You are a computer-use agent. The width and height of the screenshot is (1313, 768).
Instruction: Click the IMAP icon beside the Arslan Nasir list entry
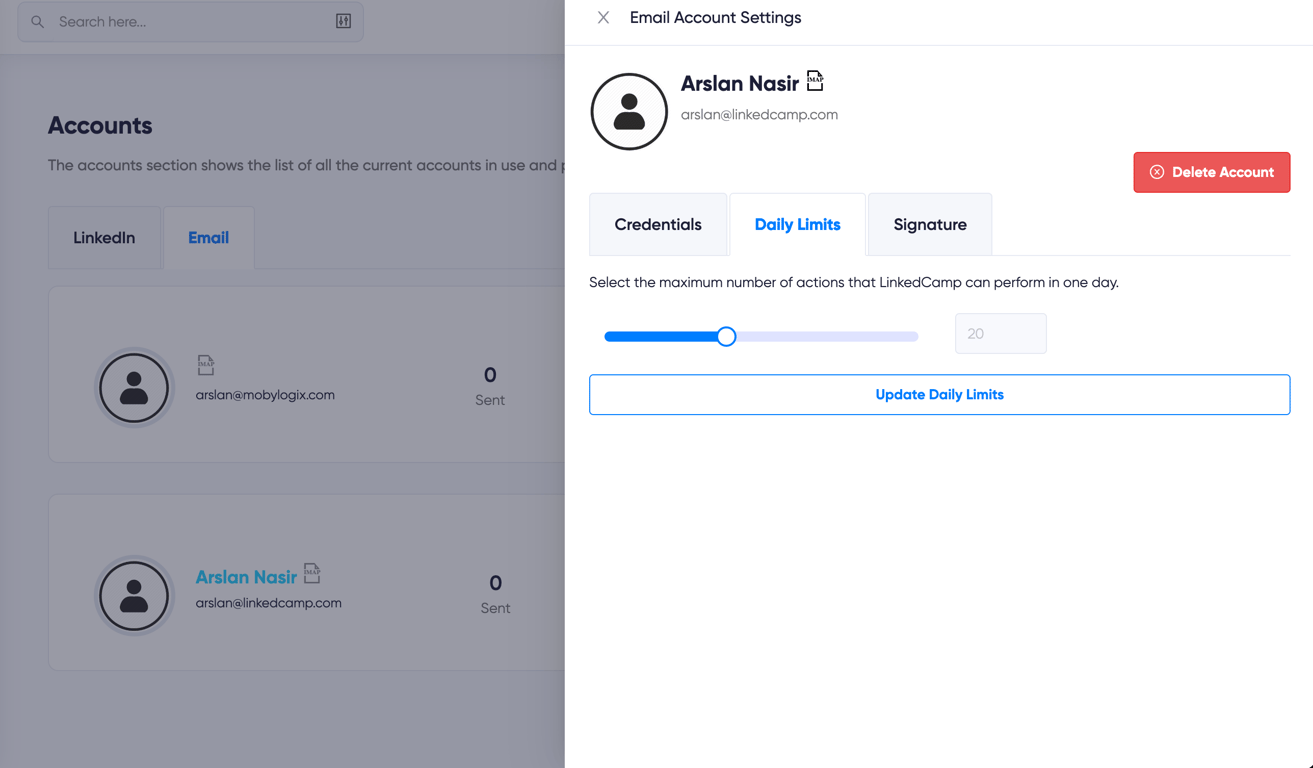tap(312, 573)
